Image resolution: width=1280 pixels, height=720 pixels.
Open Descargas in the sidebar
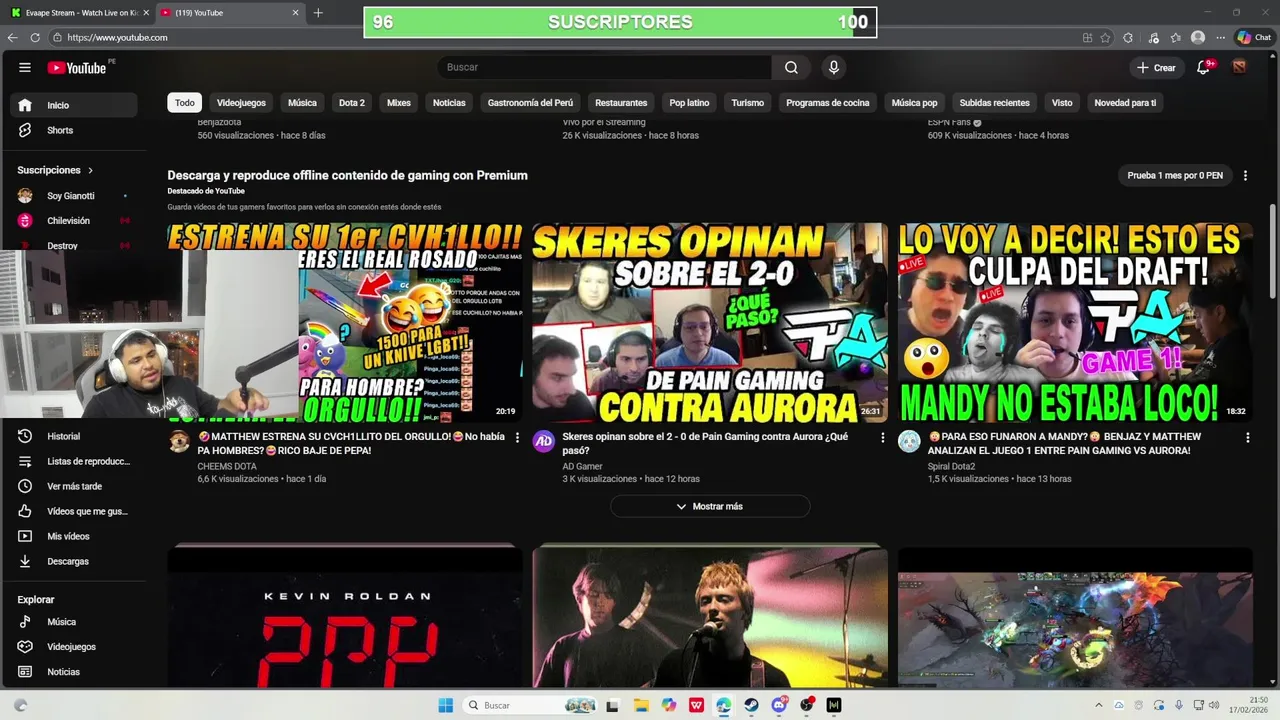tap(72, 561)
